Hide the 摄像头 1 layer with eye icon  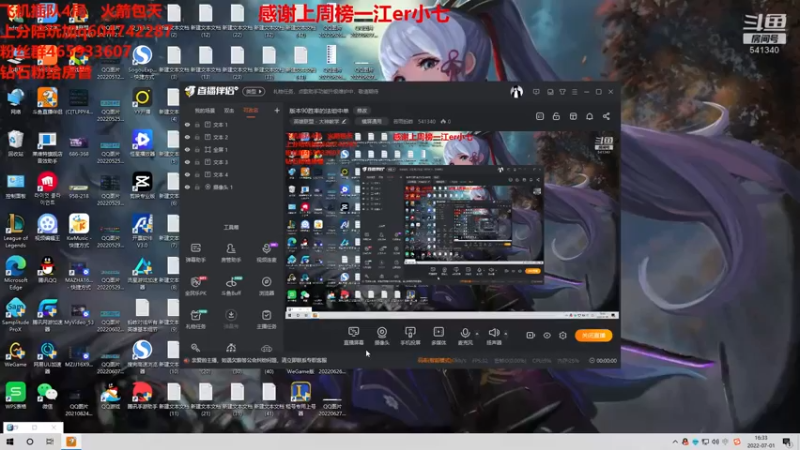[187, 187]
